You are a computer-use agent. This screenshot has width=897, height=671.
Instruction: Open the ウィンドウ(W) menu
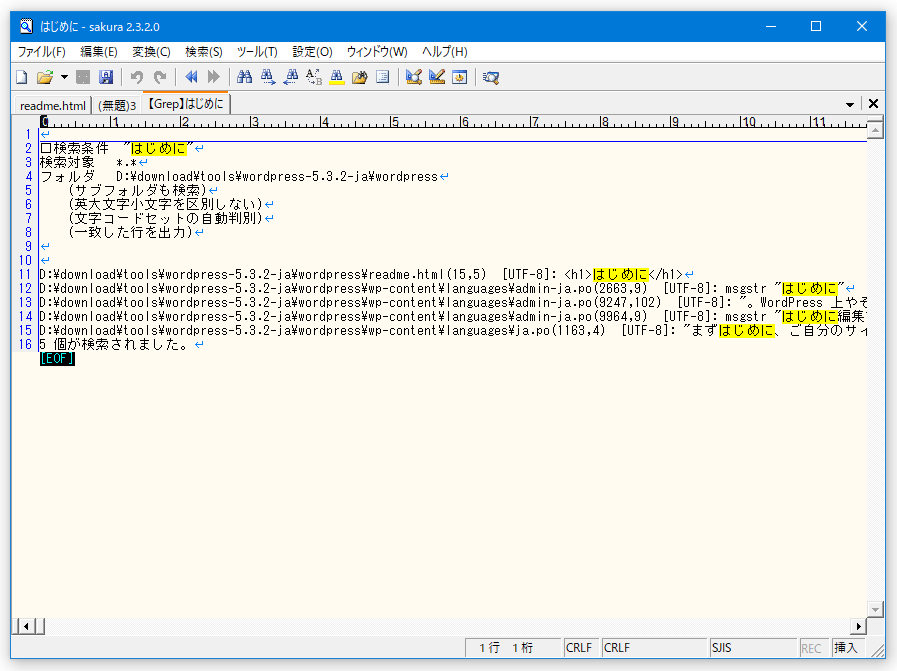click(377, 52)
